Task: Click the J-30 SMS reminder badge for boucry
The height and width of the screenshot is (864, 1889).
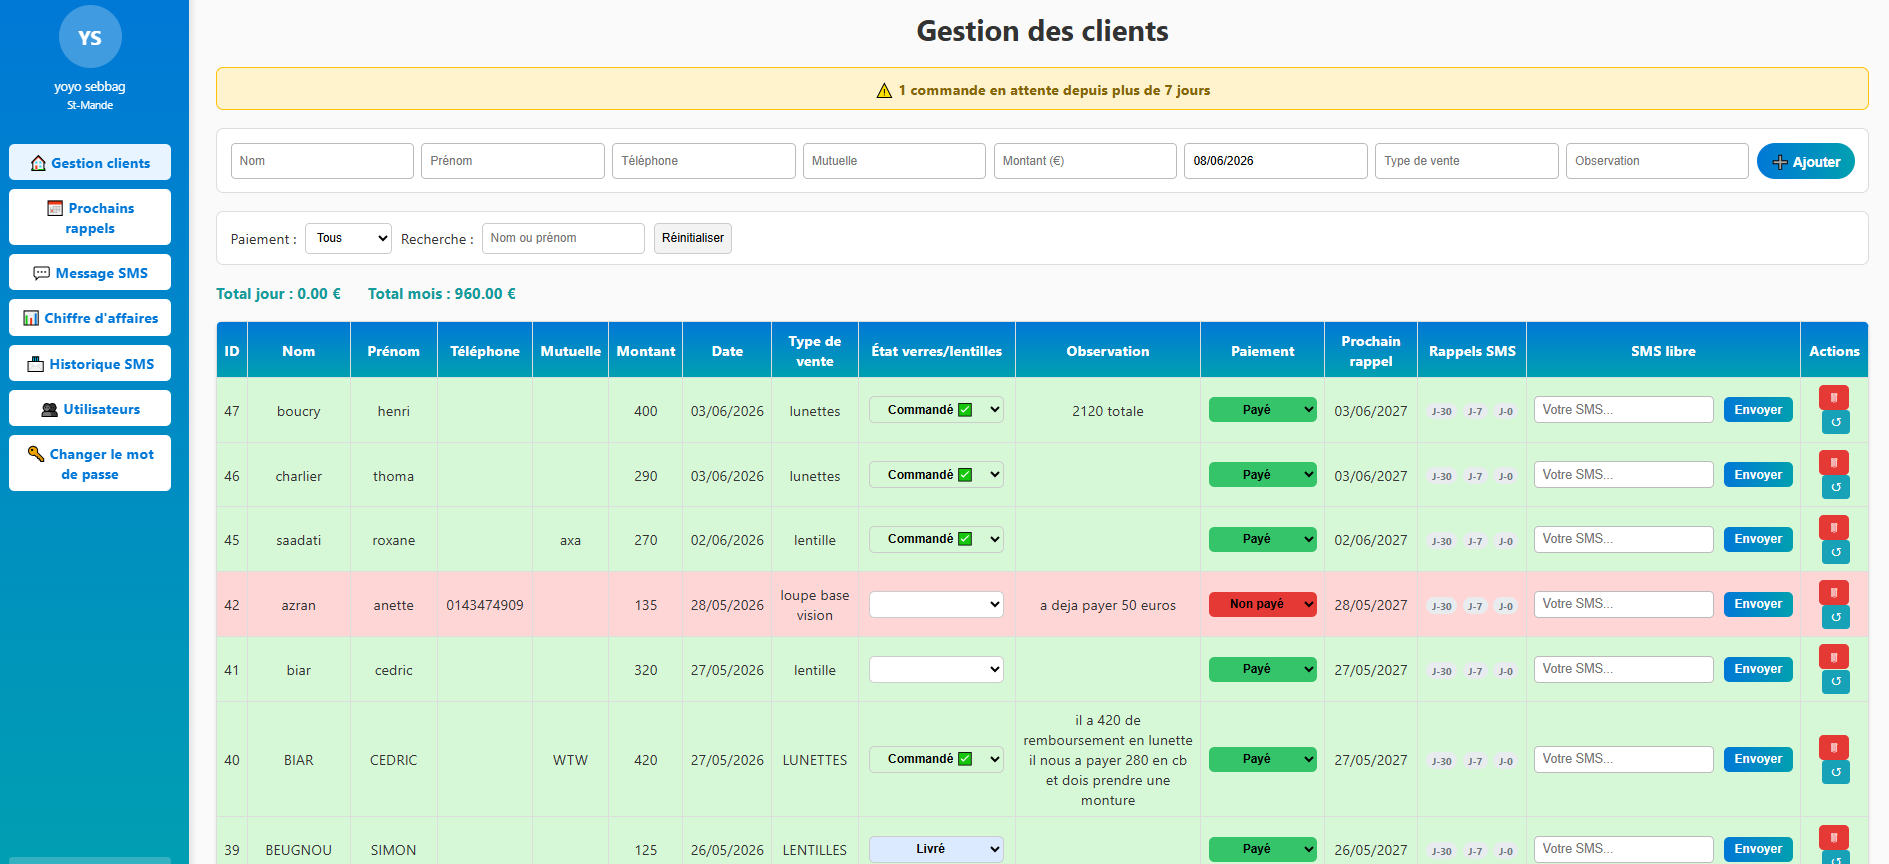Action: [1441, 411]
